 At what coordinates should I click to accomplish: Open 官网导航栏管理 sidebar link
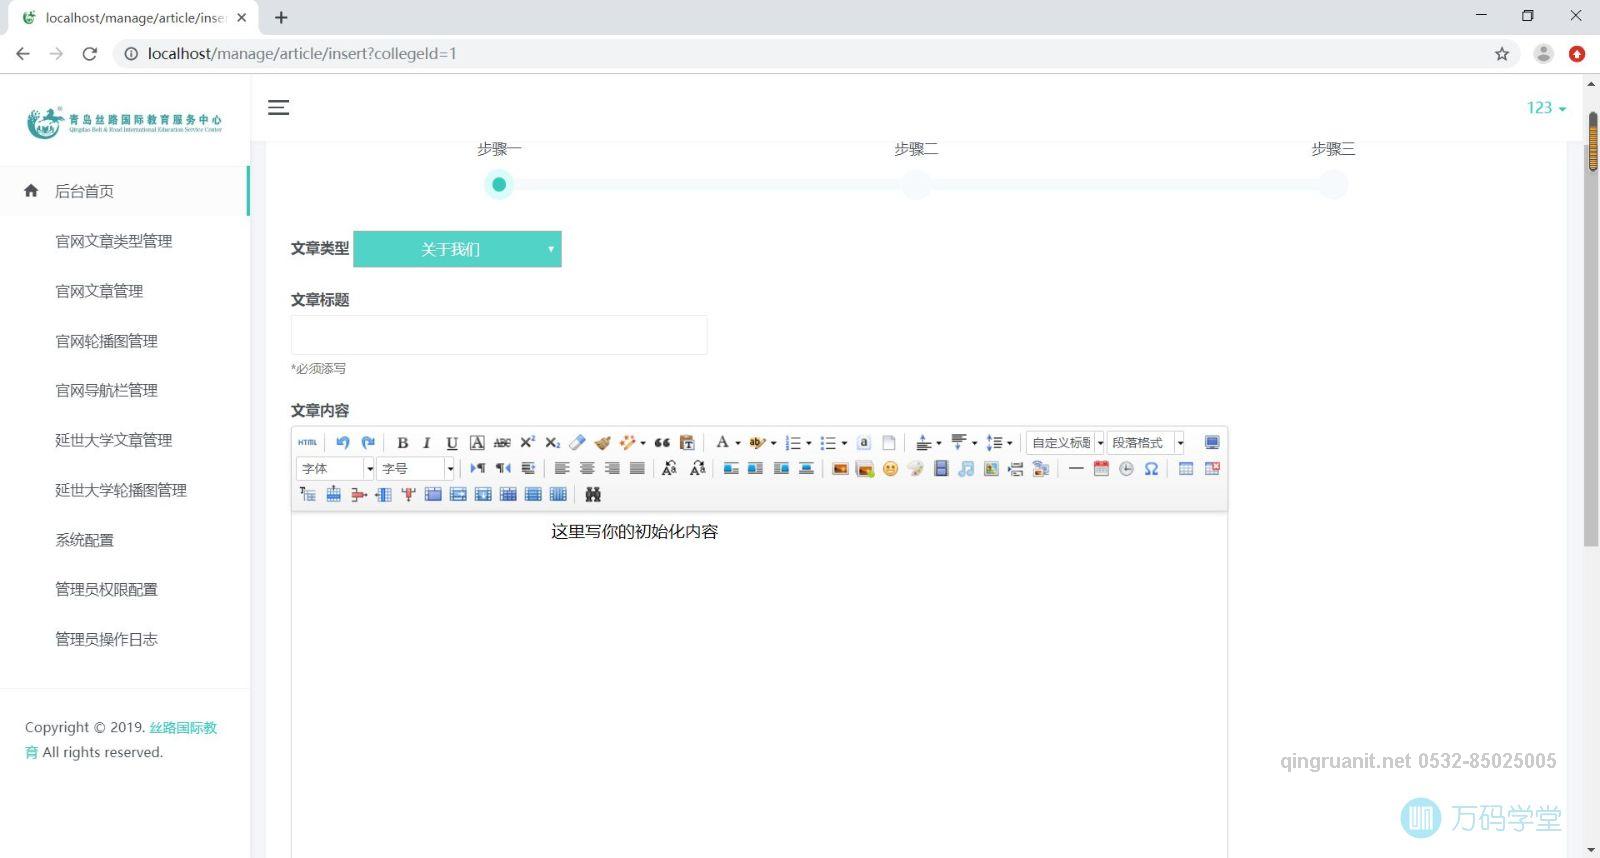coord(106,390)
